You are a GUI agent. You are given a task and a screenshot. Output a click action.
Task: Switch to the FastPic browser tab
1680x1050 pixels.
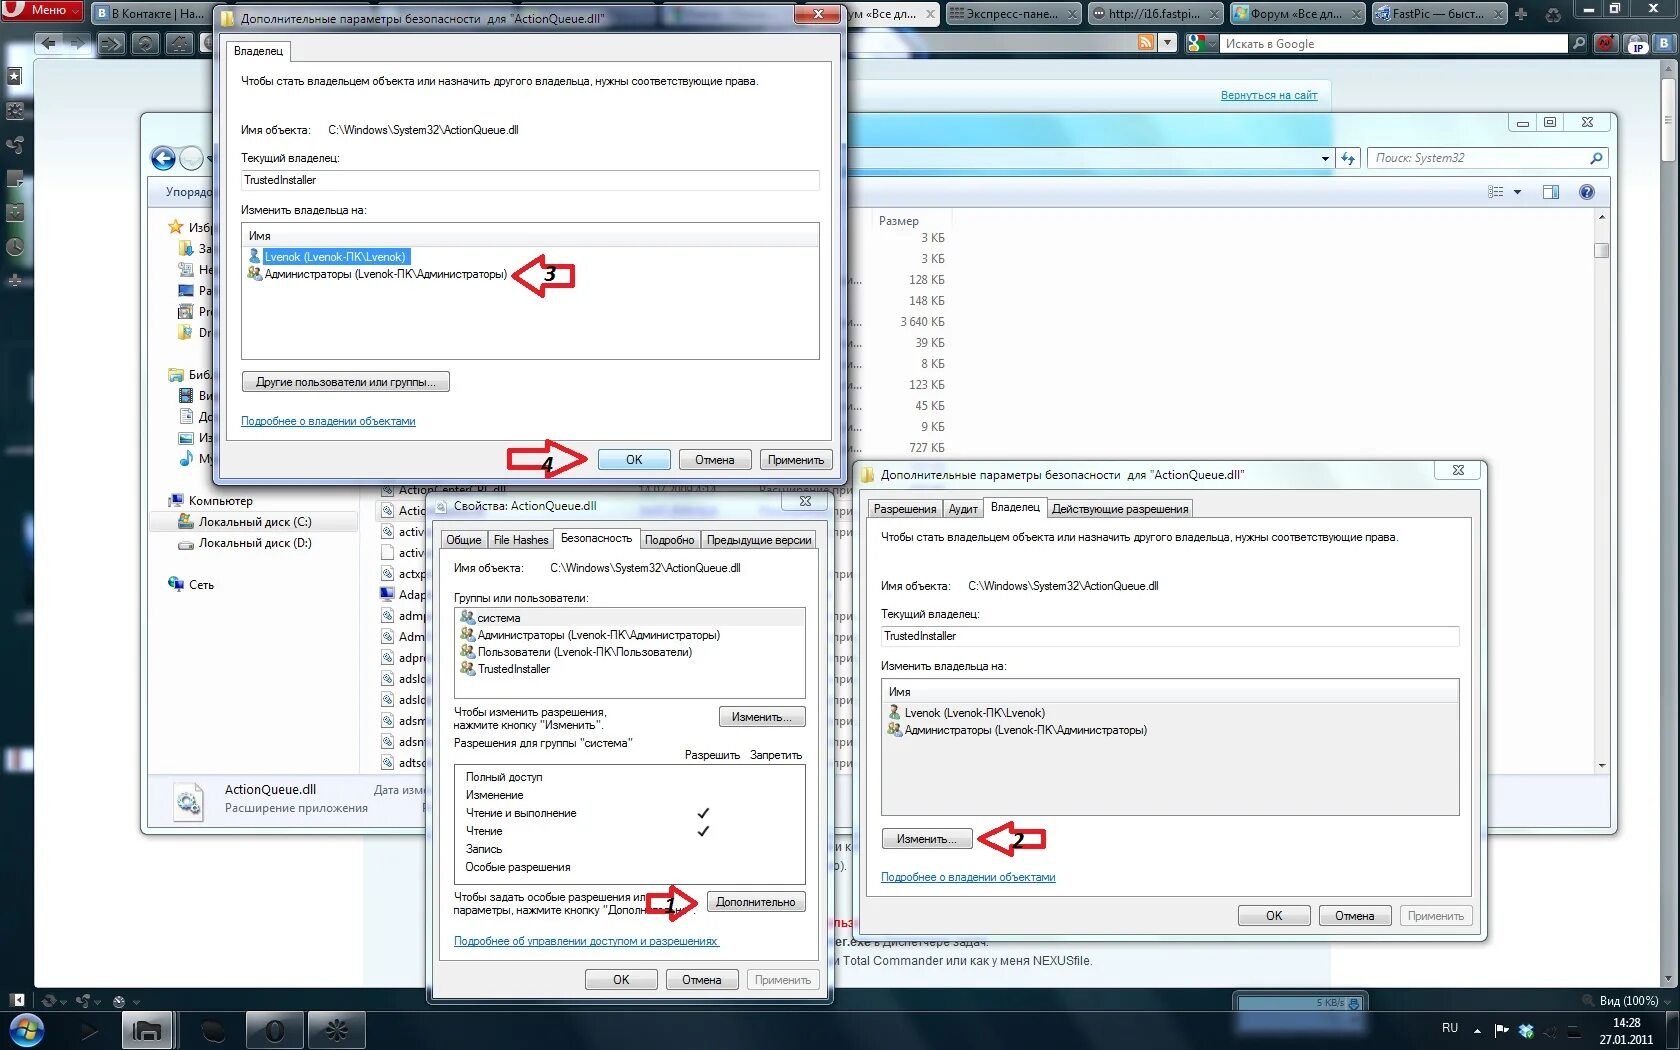point(1439,13)
